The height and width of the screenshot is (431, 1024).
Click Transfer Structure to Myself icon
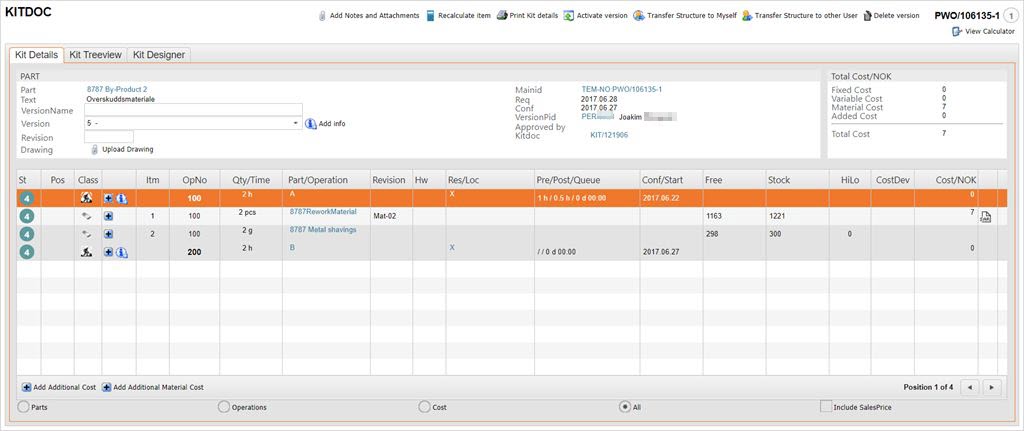639,16
